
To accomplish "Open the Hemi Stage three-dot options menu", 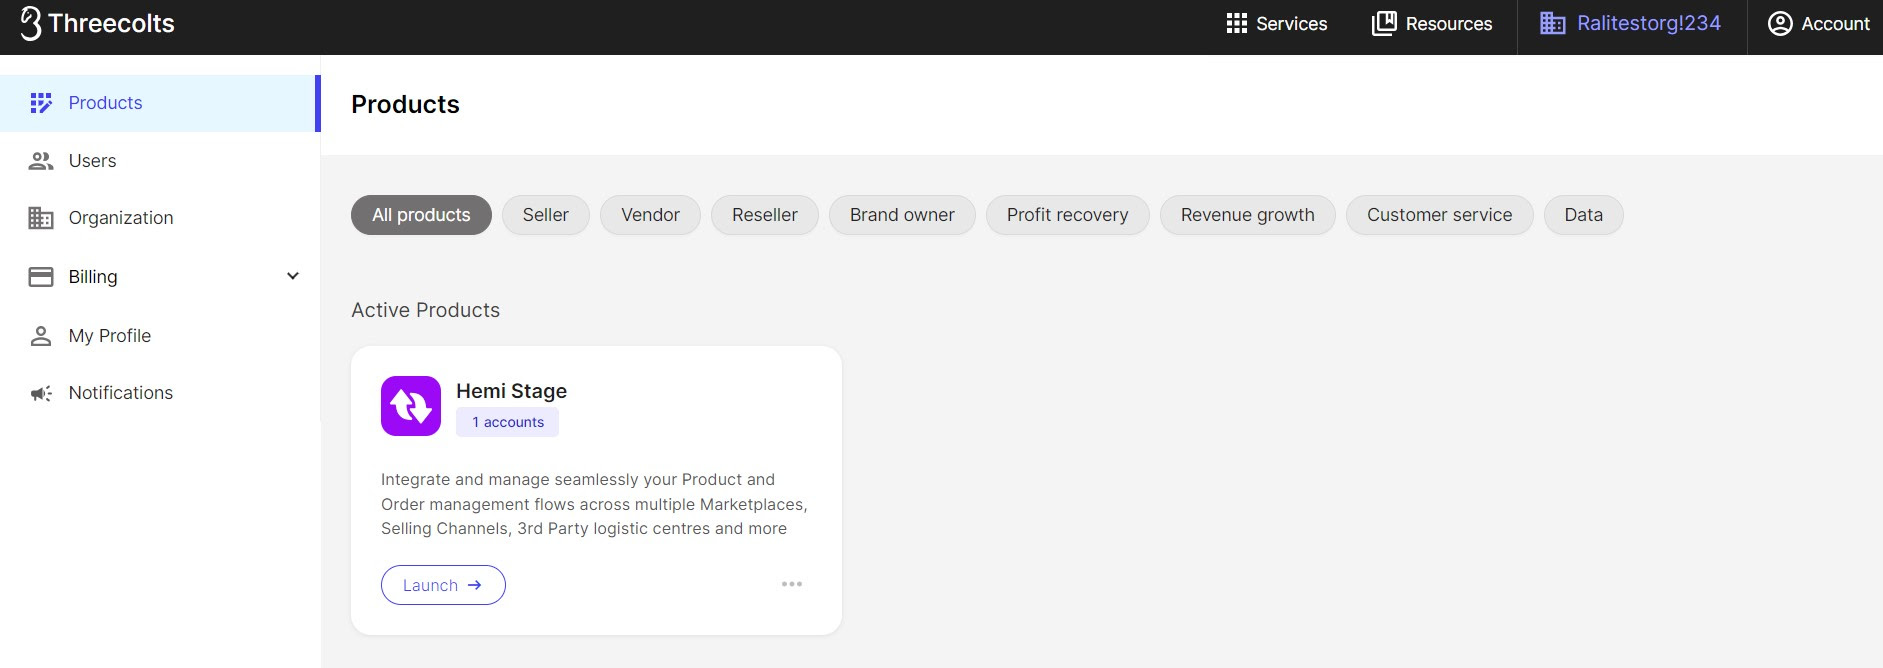I will click(792, 584).
